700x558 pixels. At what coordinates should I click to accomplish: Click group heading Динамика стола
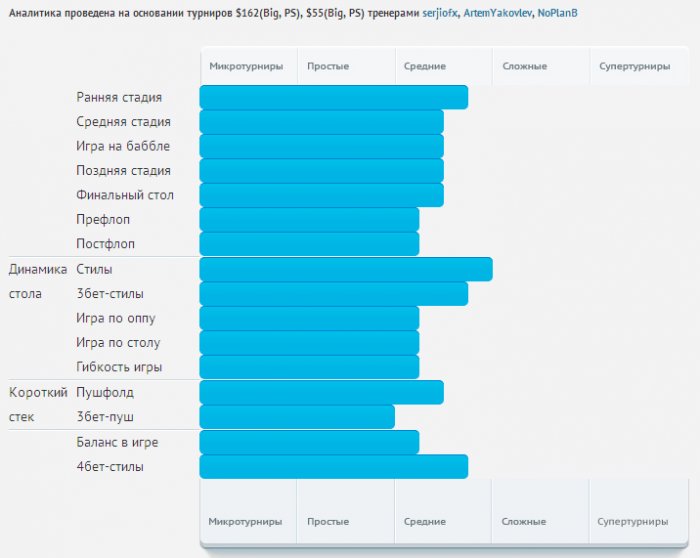click(38, 282)
